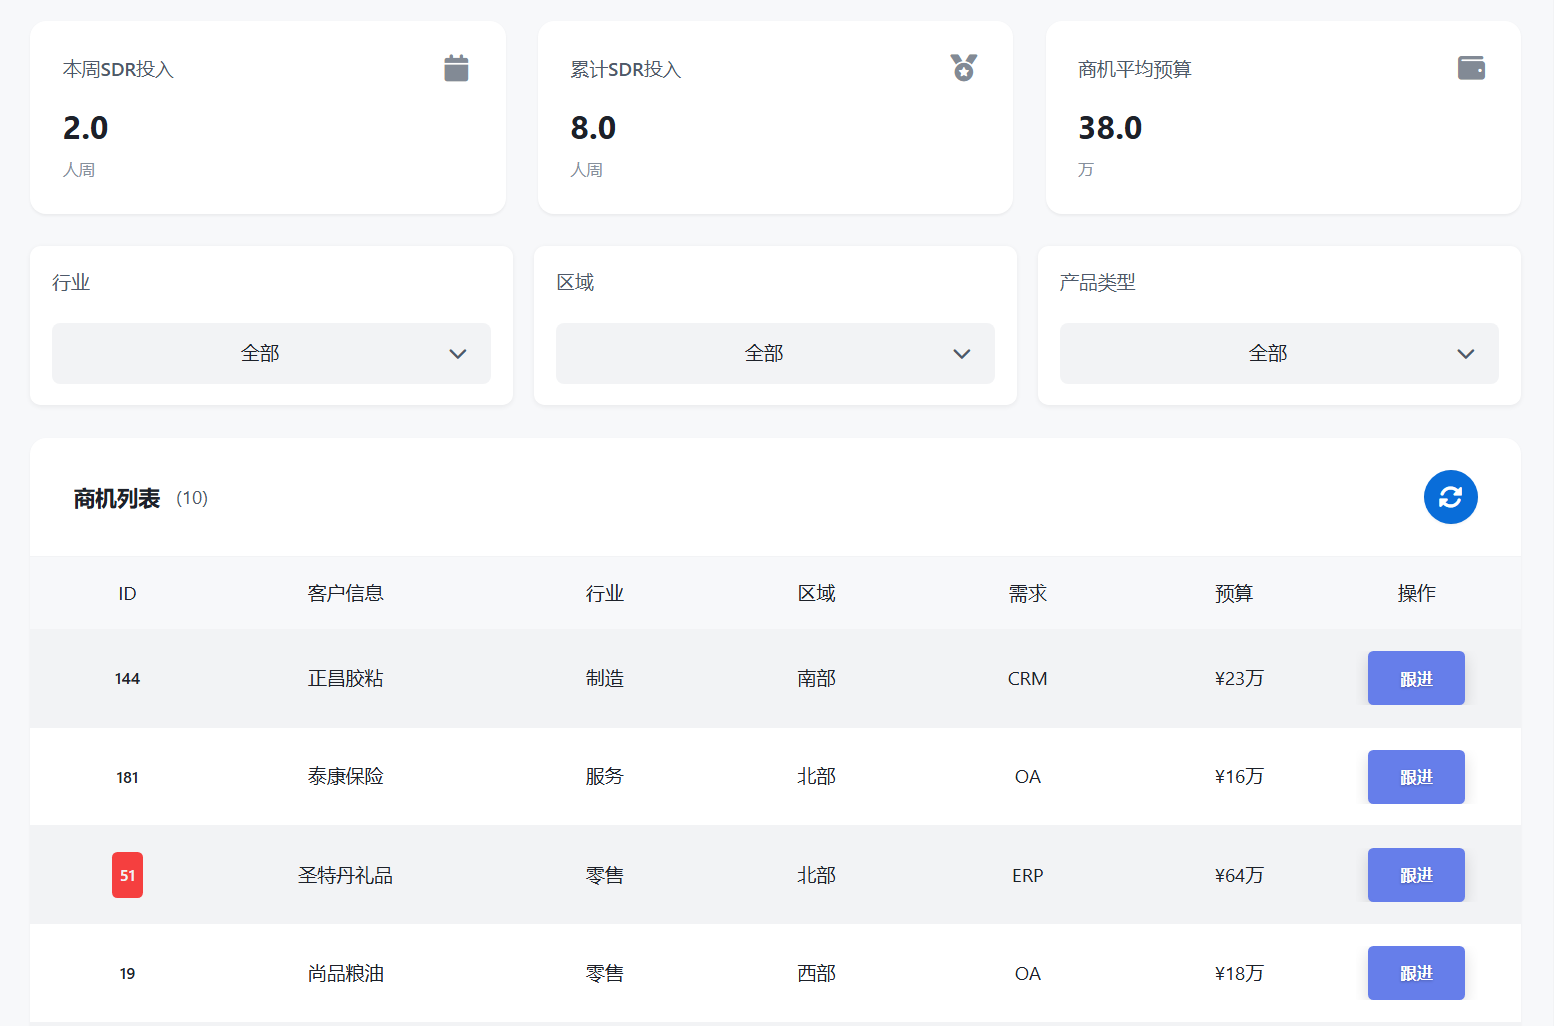Open the 行业 filter dropdown
This screenshot has height=1026, width=1554.
click(x=271, y=353)
